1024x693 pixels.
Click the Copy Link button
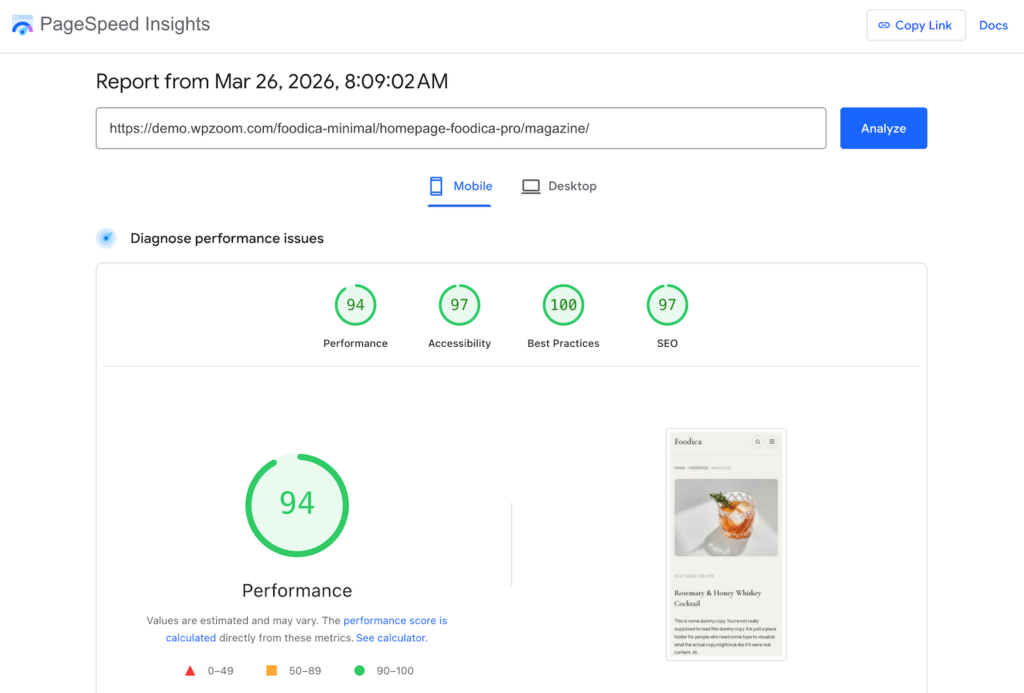[915, 25]
